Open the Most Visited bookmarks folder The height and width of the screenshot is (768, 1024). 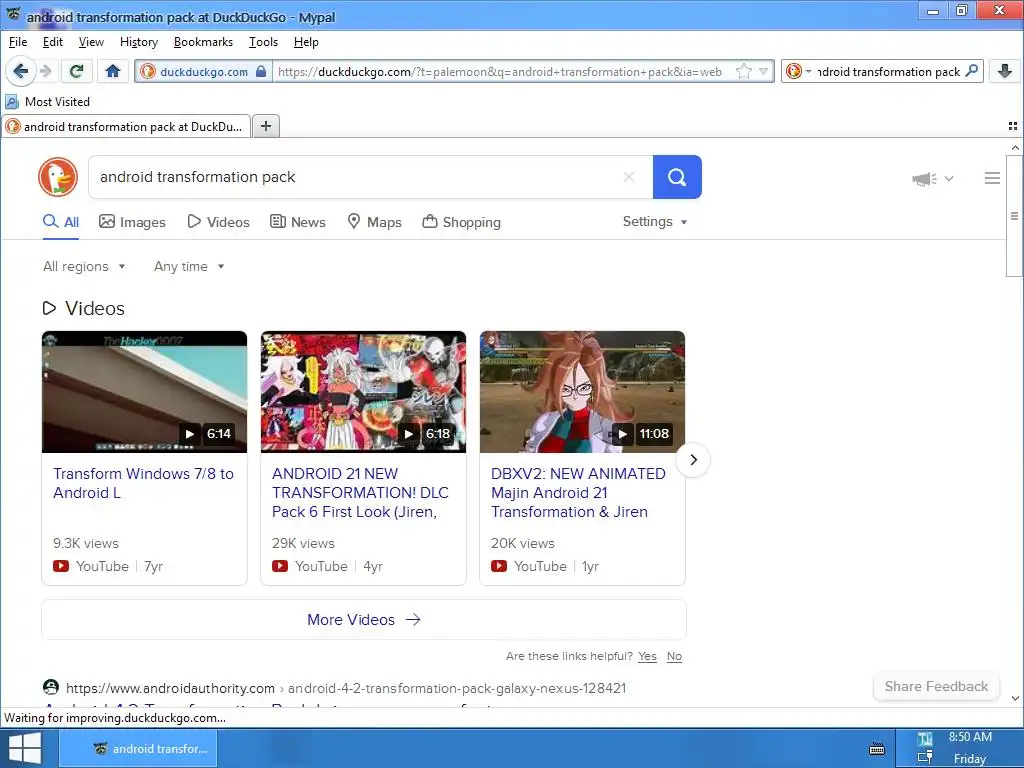pos(48,101)
